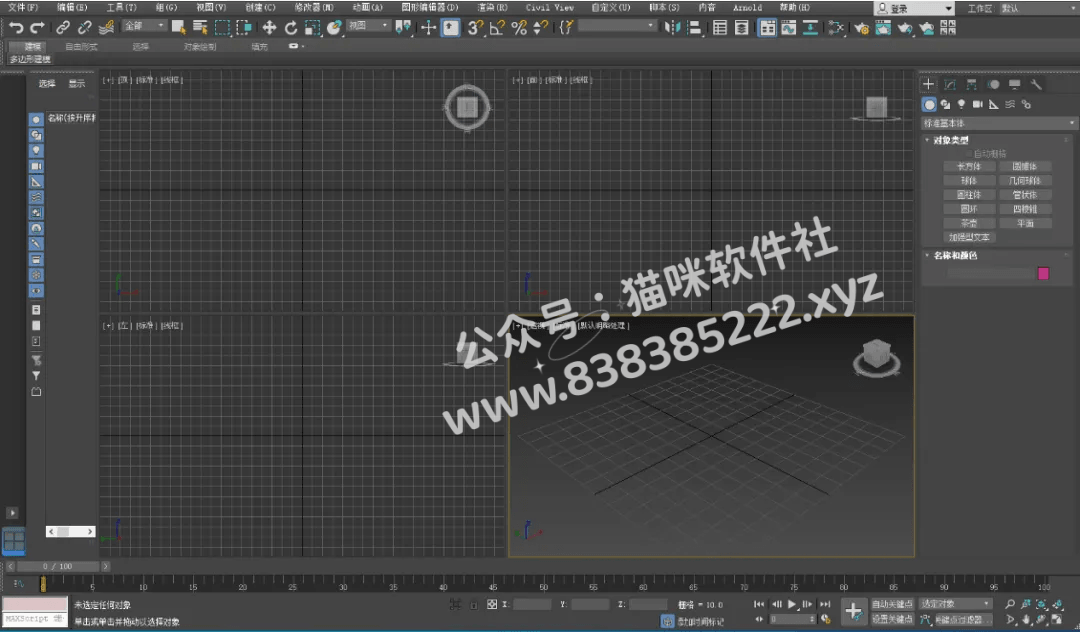This screenshot has width=1080, height=632.
Task: Open the Select by Name list tool
Action: pos(200,28)
